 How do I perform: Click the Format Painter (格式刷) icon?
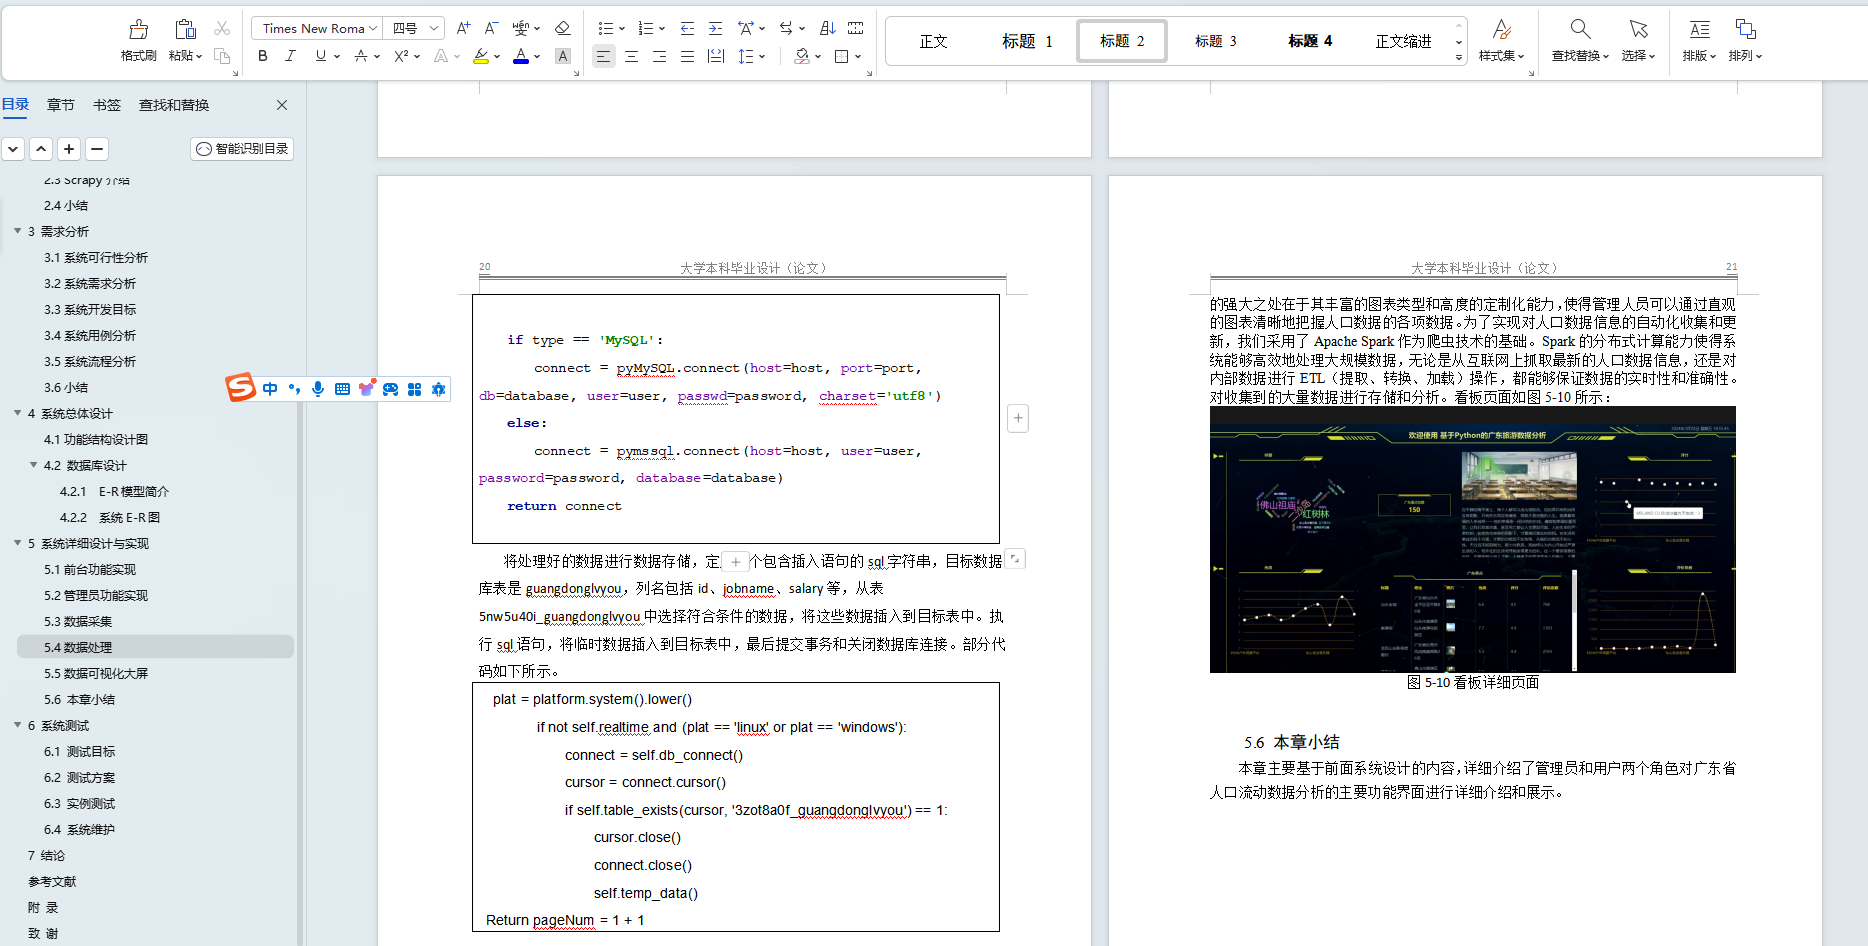point(138,30)
